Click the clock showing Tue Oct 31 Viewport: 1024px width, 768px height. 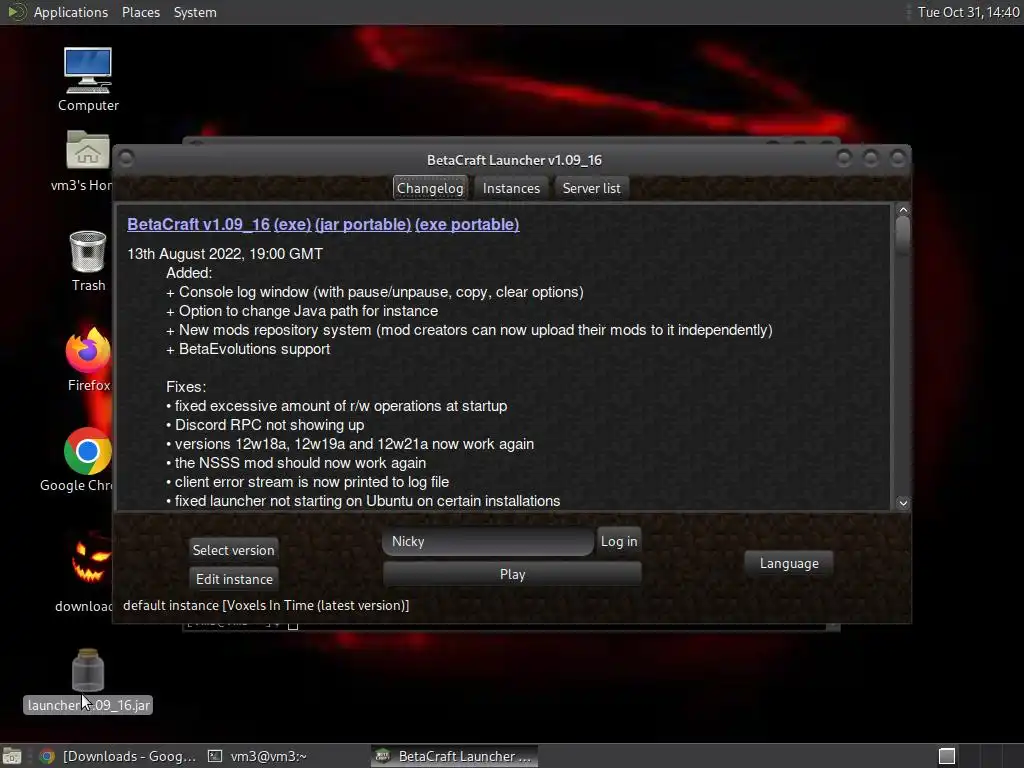point(968,12)
